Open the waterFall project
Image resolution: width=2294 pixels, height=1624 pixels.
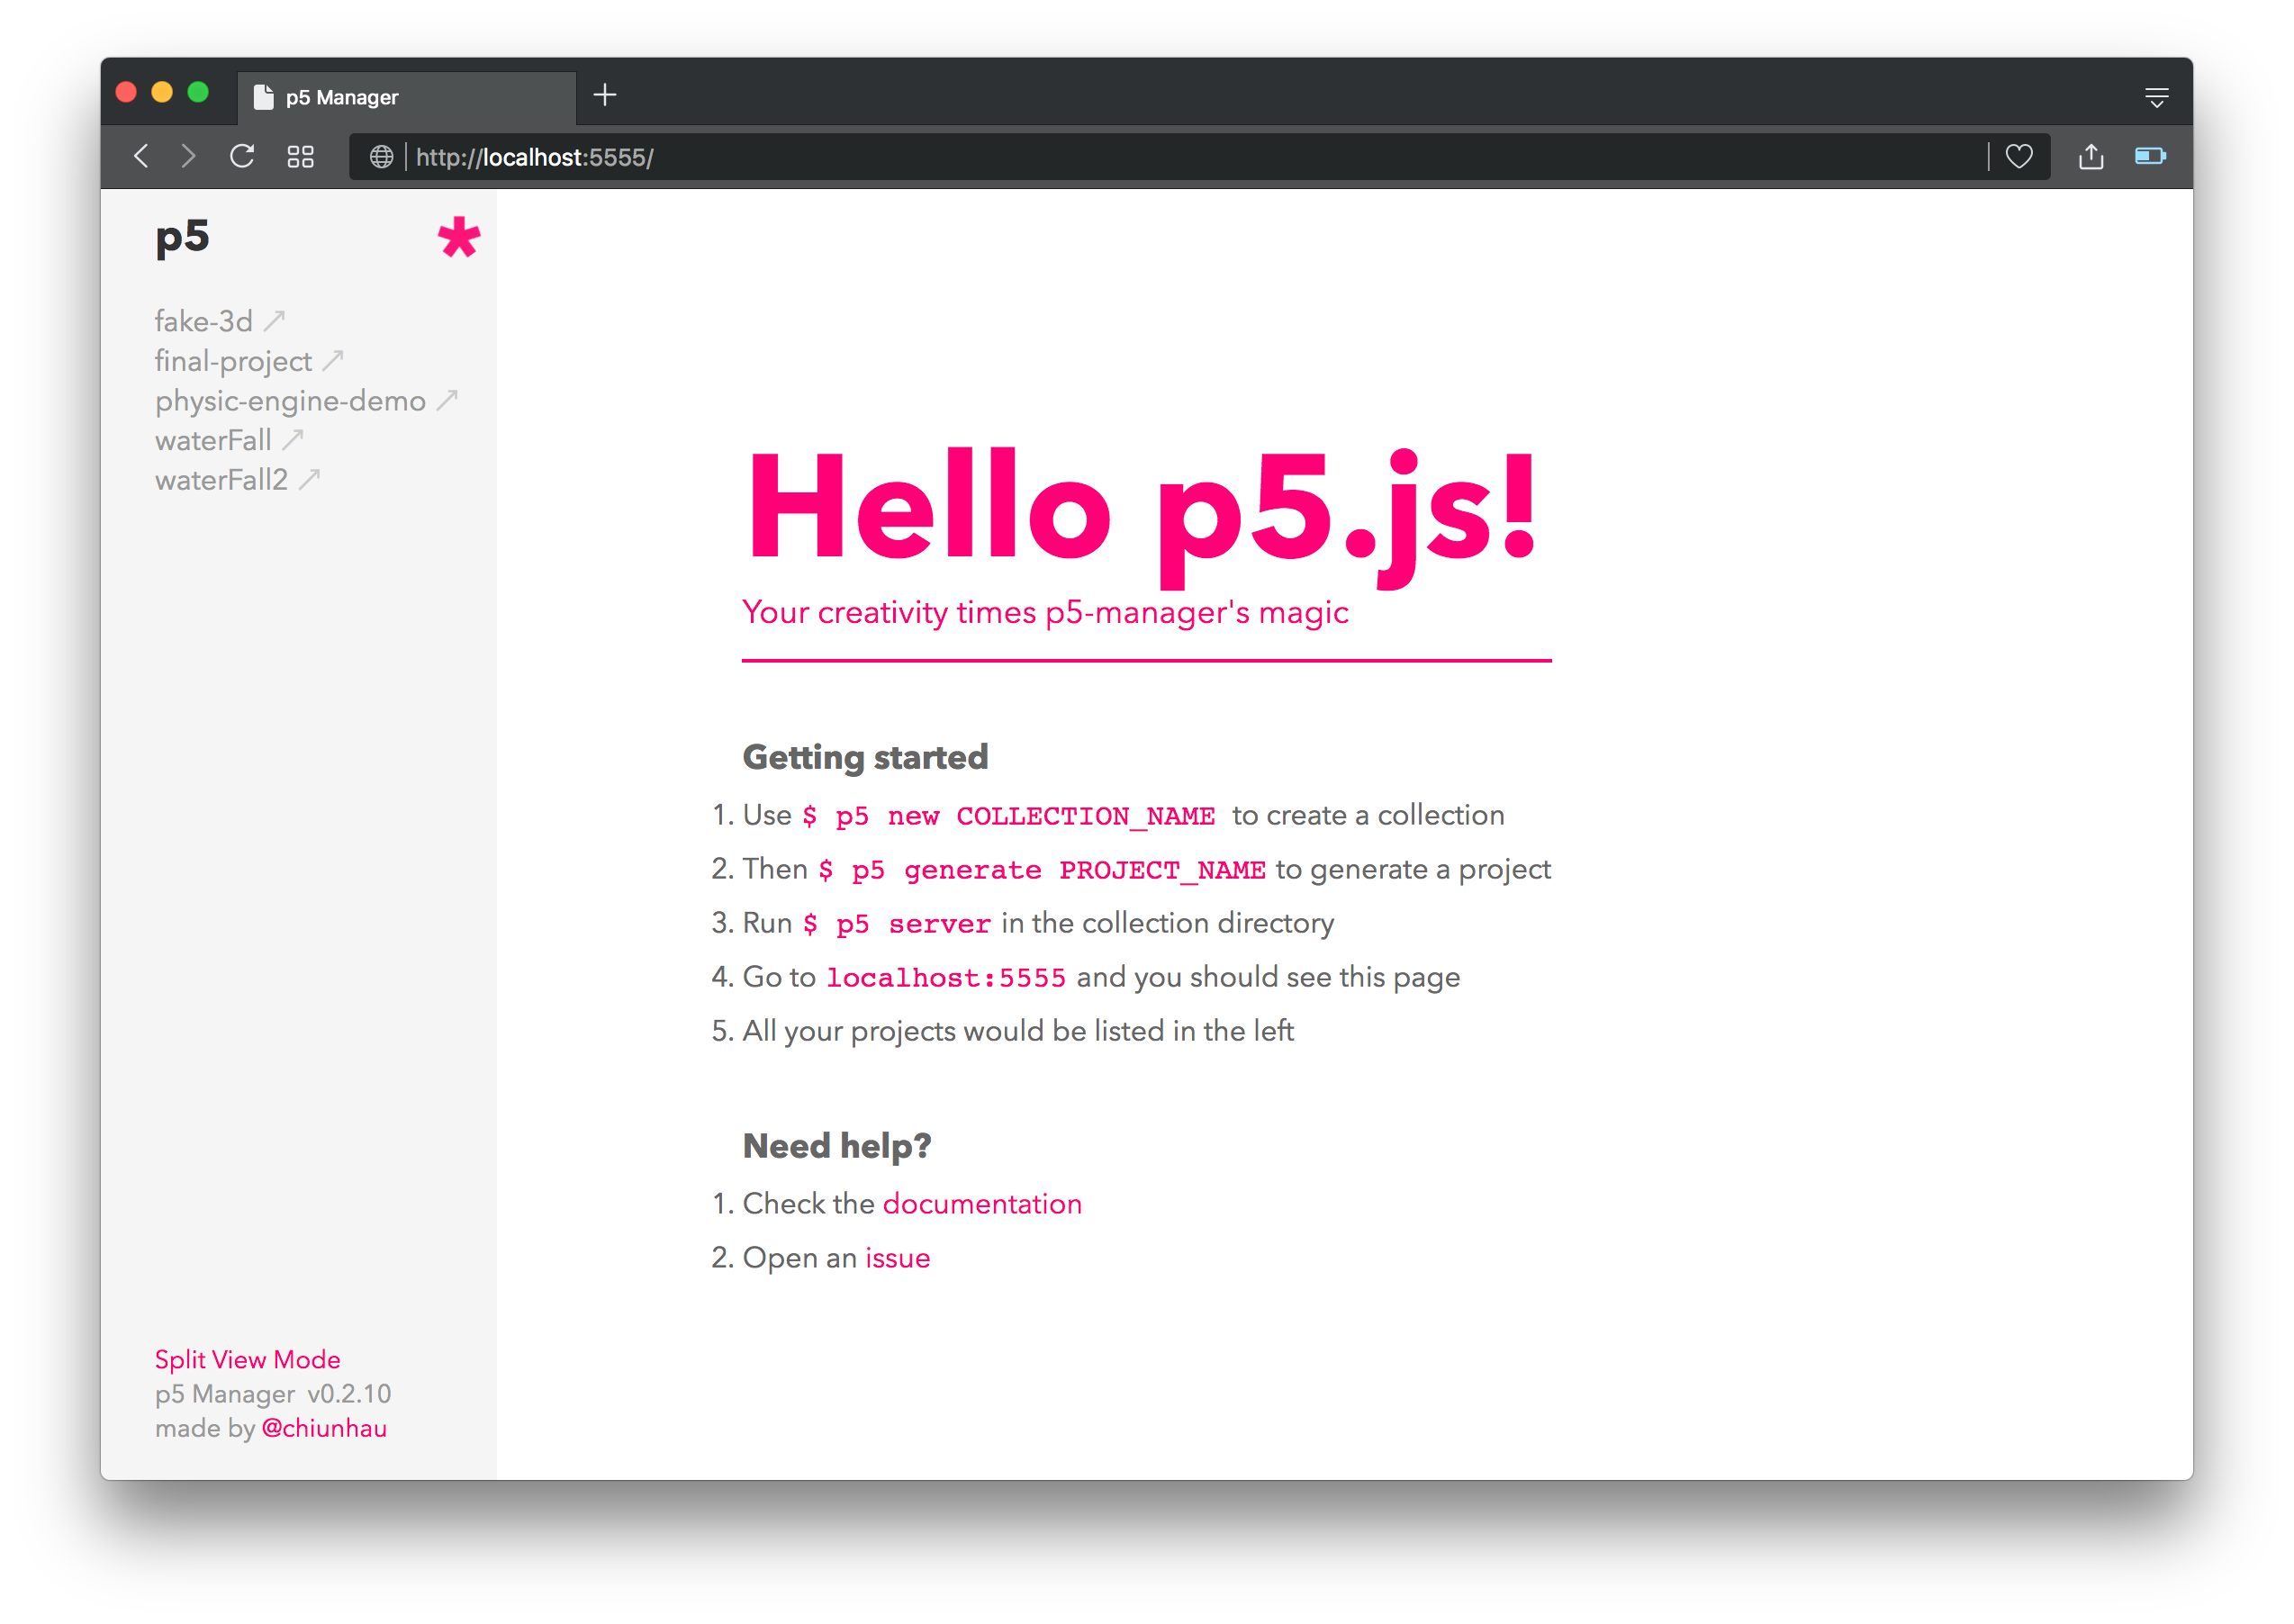(213, 440)
